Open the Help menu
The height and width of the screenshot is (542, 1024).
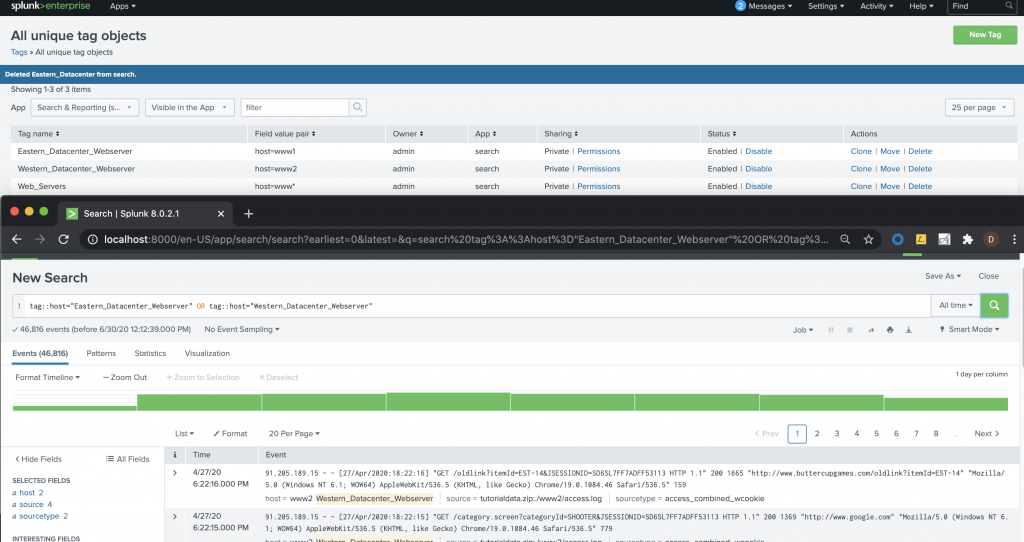click(x=921, y=6)
